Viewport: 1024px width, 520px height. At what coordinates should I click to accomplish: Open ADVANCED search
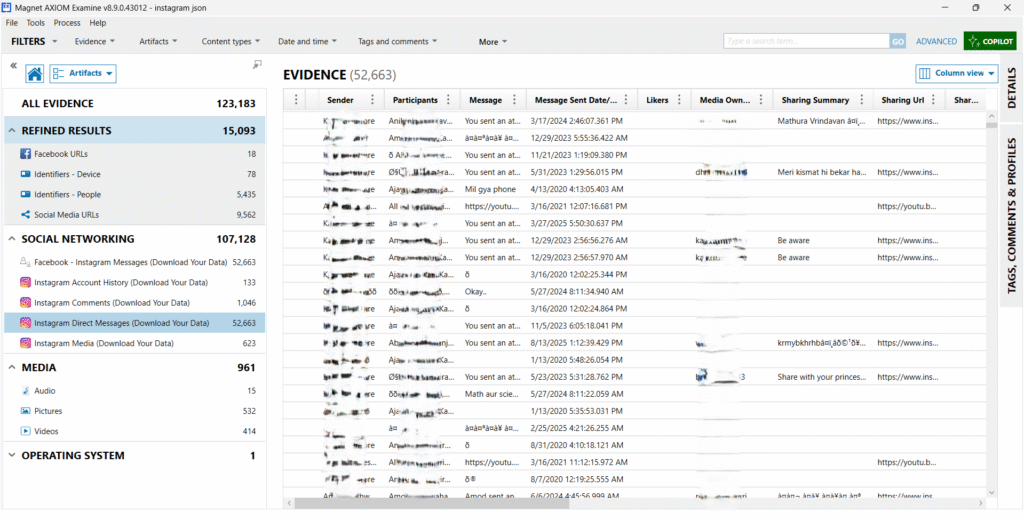coord(936,41)
